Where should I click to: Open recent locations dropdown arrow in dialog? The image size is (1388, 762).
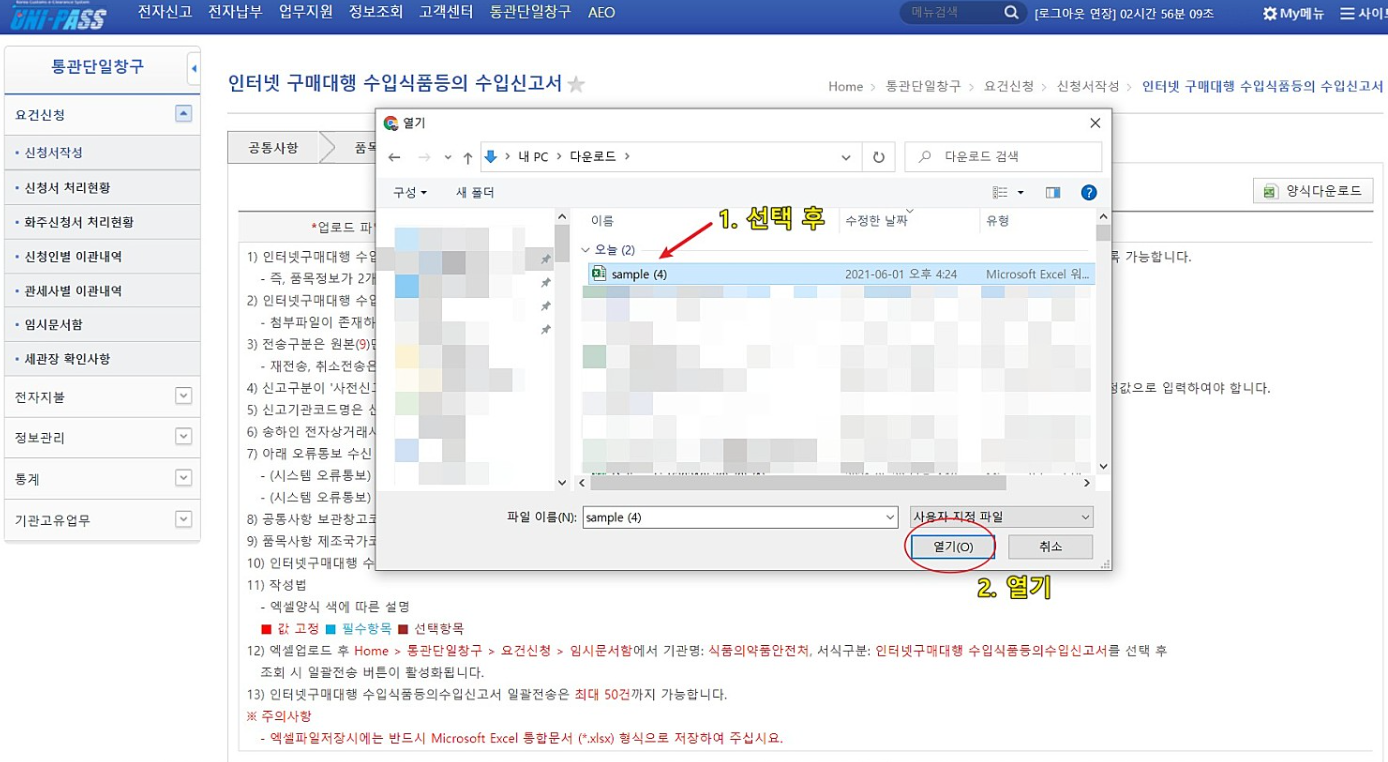(x=447, y=157)
